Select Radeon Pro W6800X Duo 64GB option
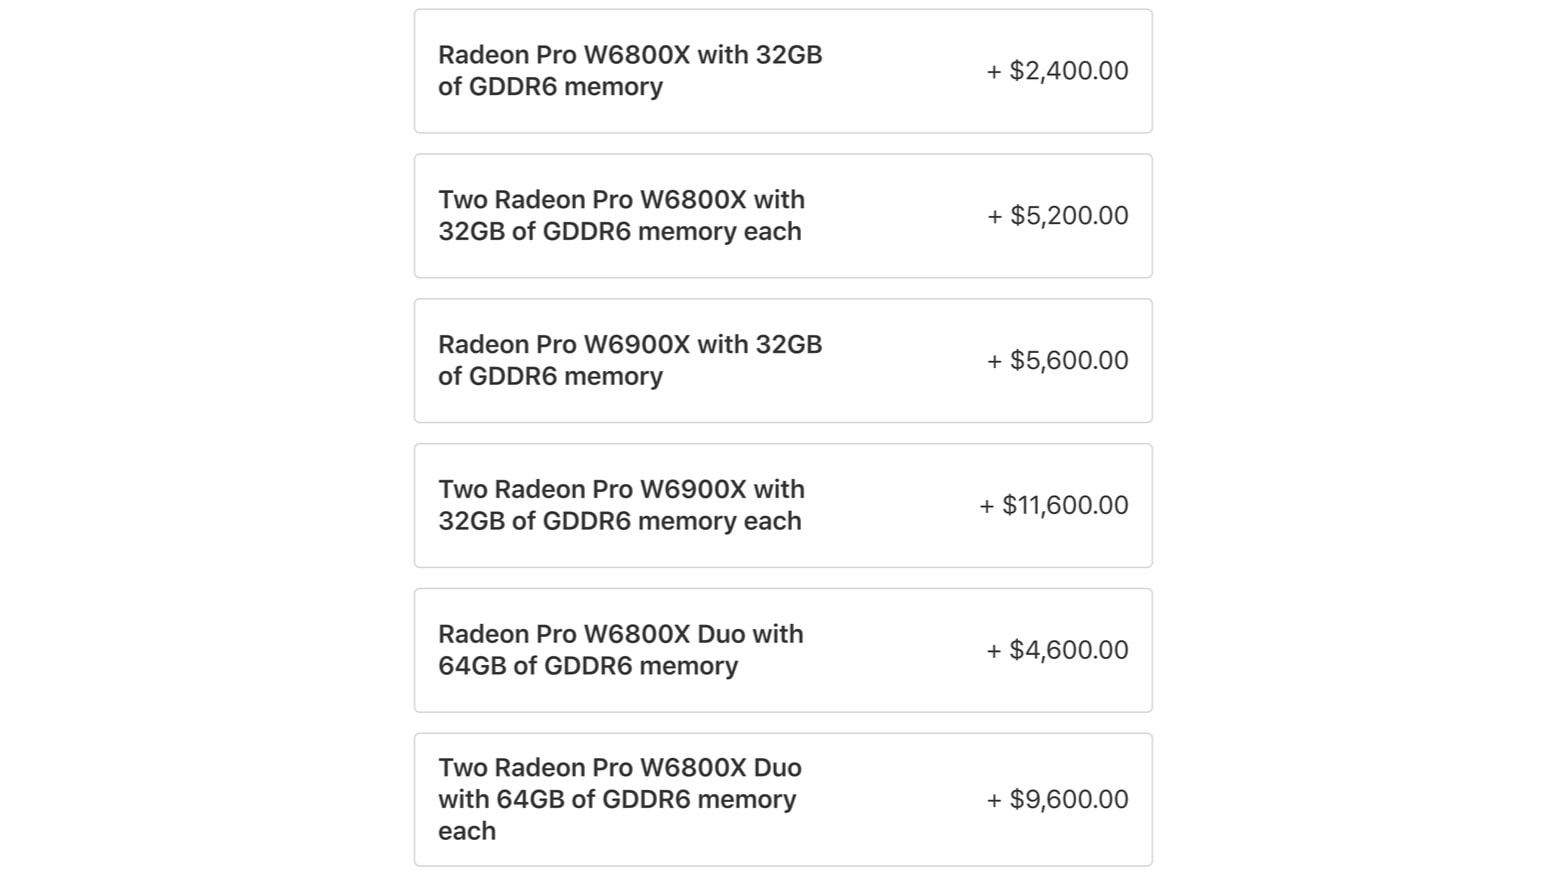The image size is (1560, 877). (783, 650)
